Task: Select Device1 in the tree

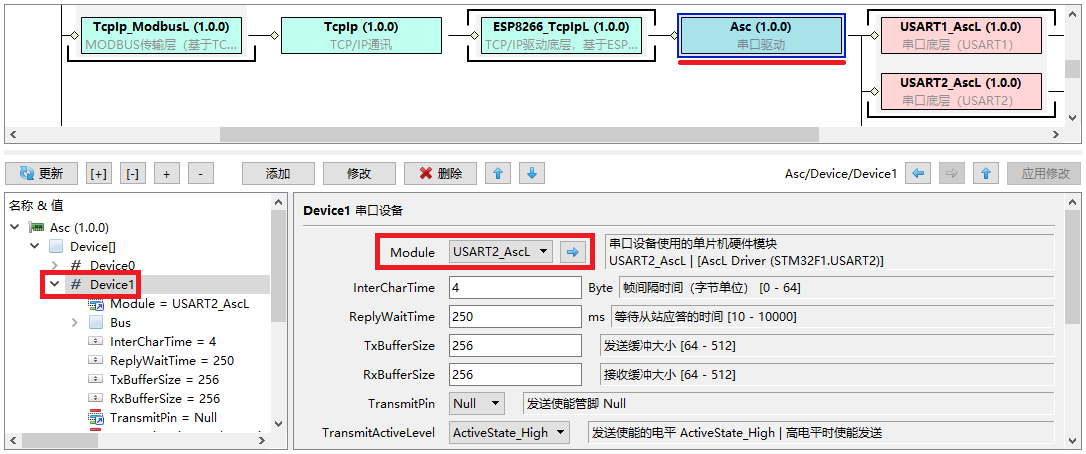Action: coord(112,284)
